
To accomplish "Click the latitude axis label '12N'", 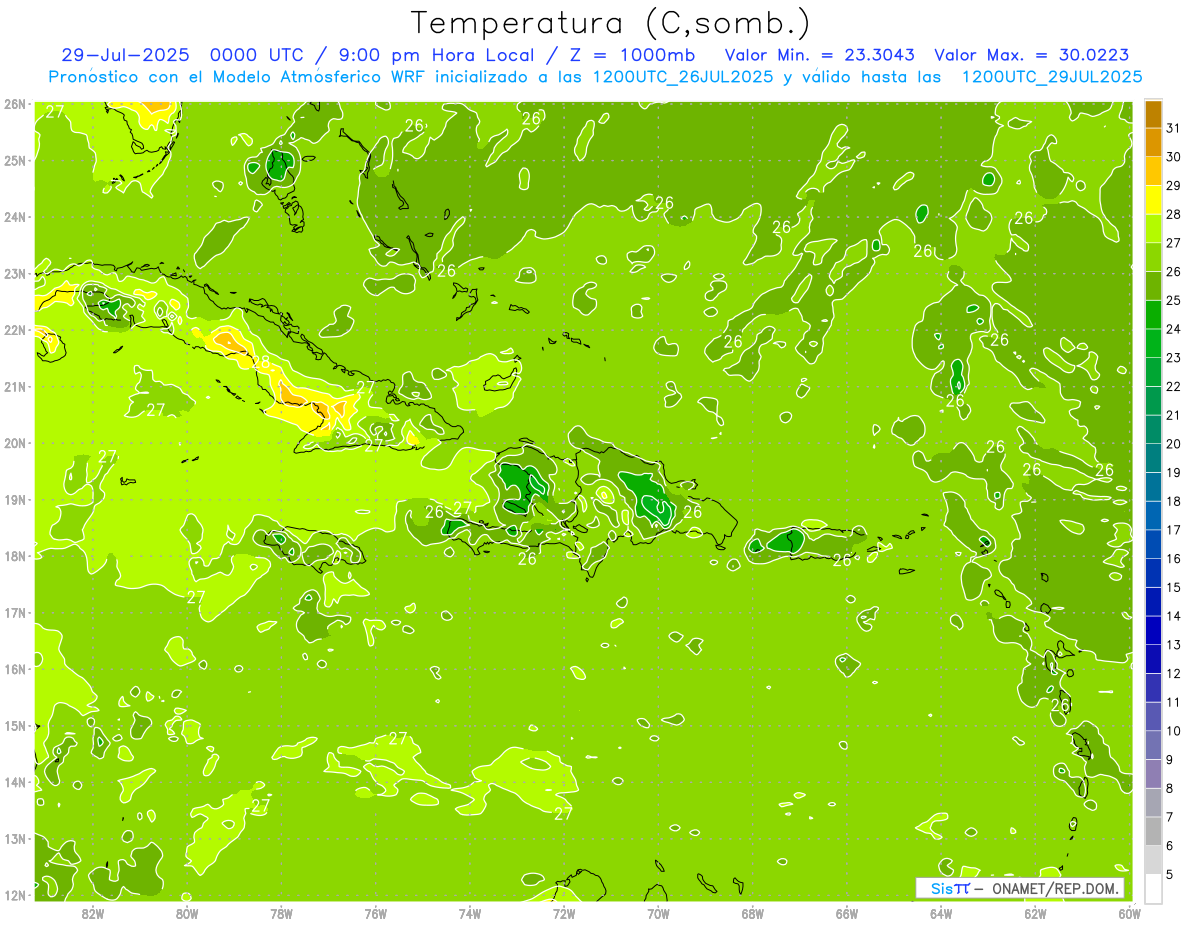I will click(x=14, y=895).
